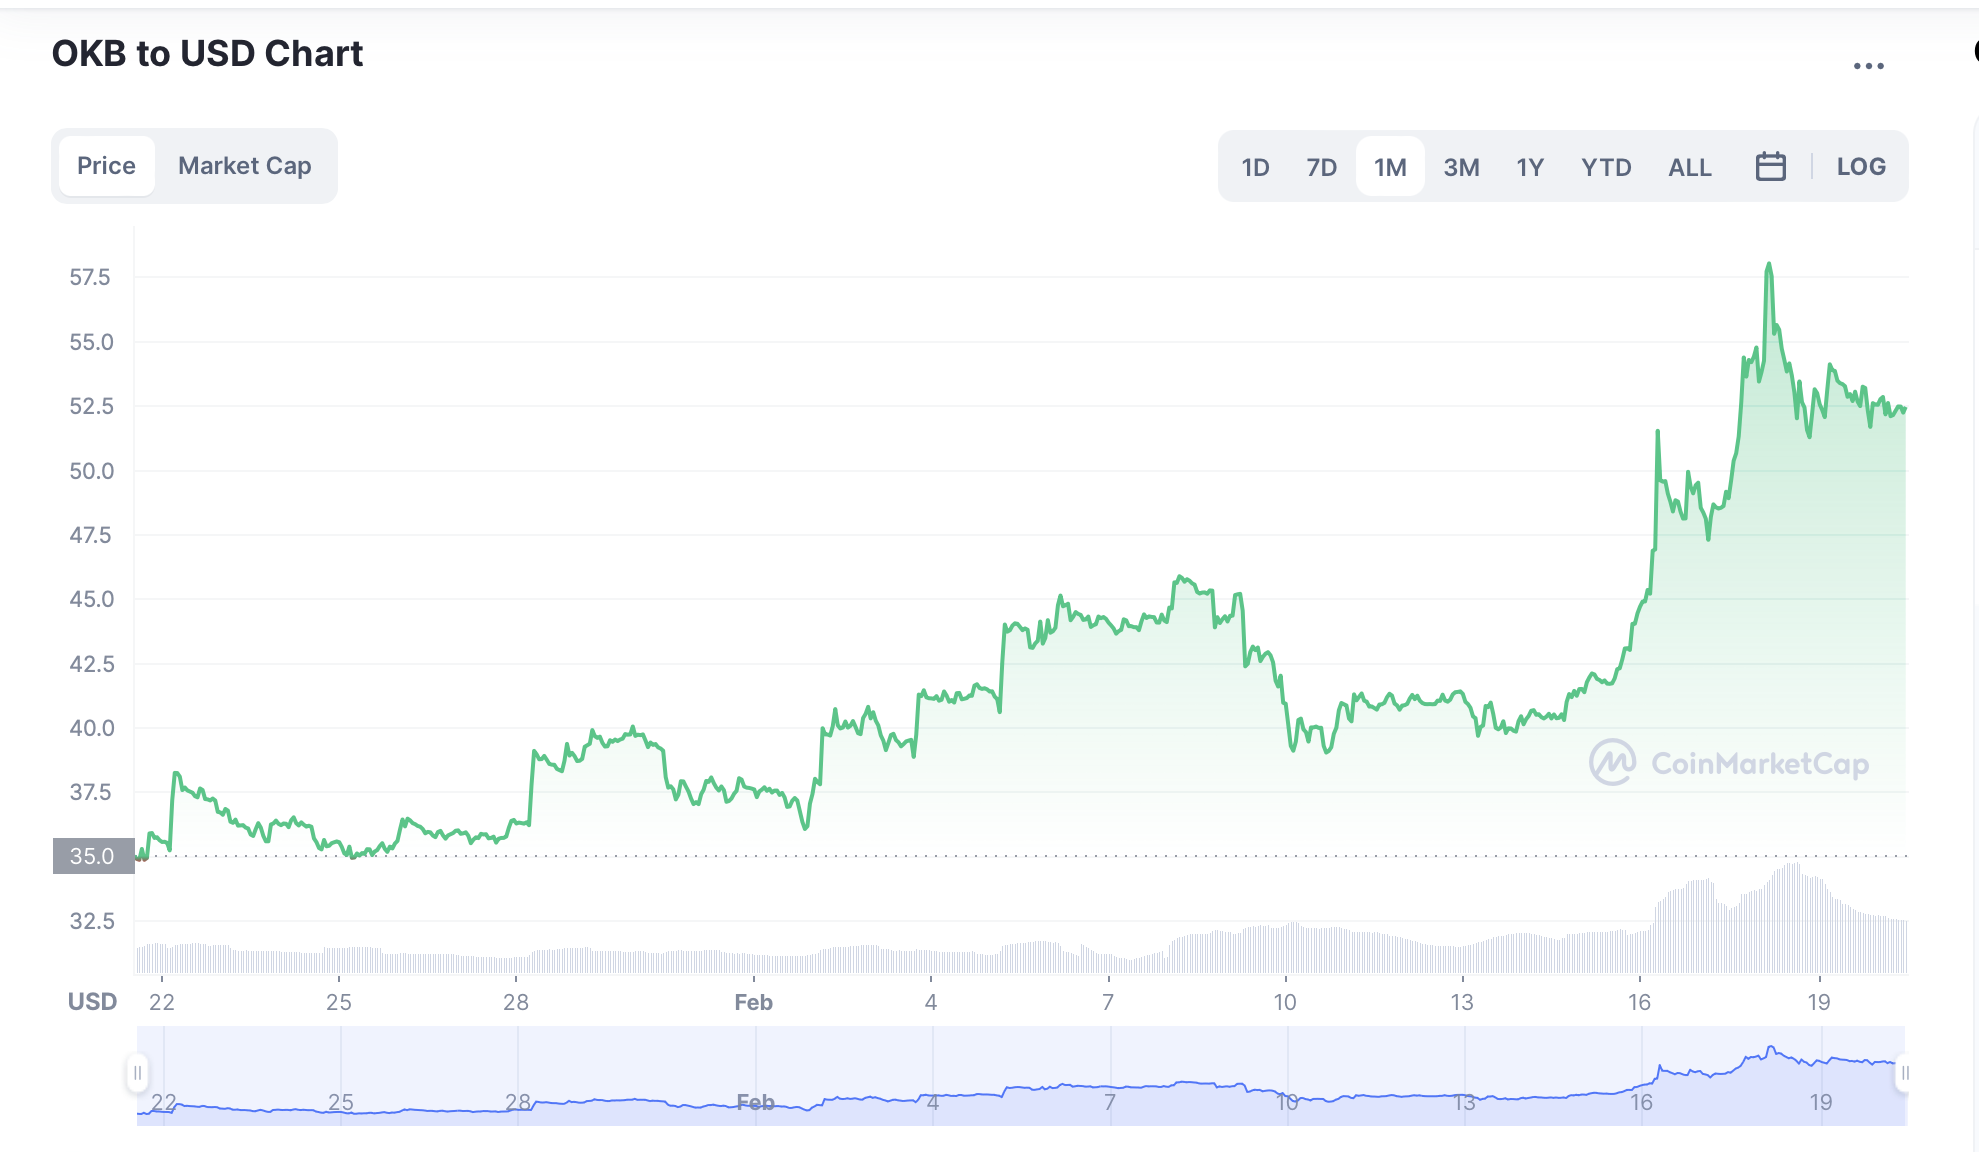Click the 16 date label on x-axis
Image resolution: width=1979 pixels, height=1152 pixels.
[1639, 1002]
